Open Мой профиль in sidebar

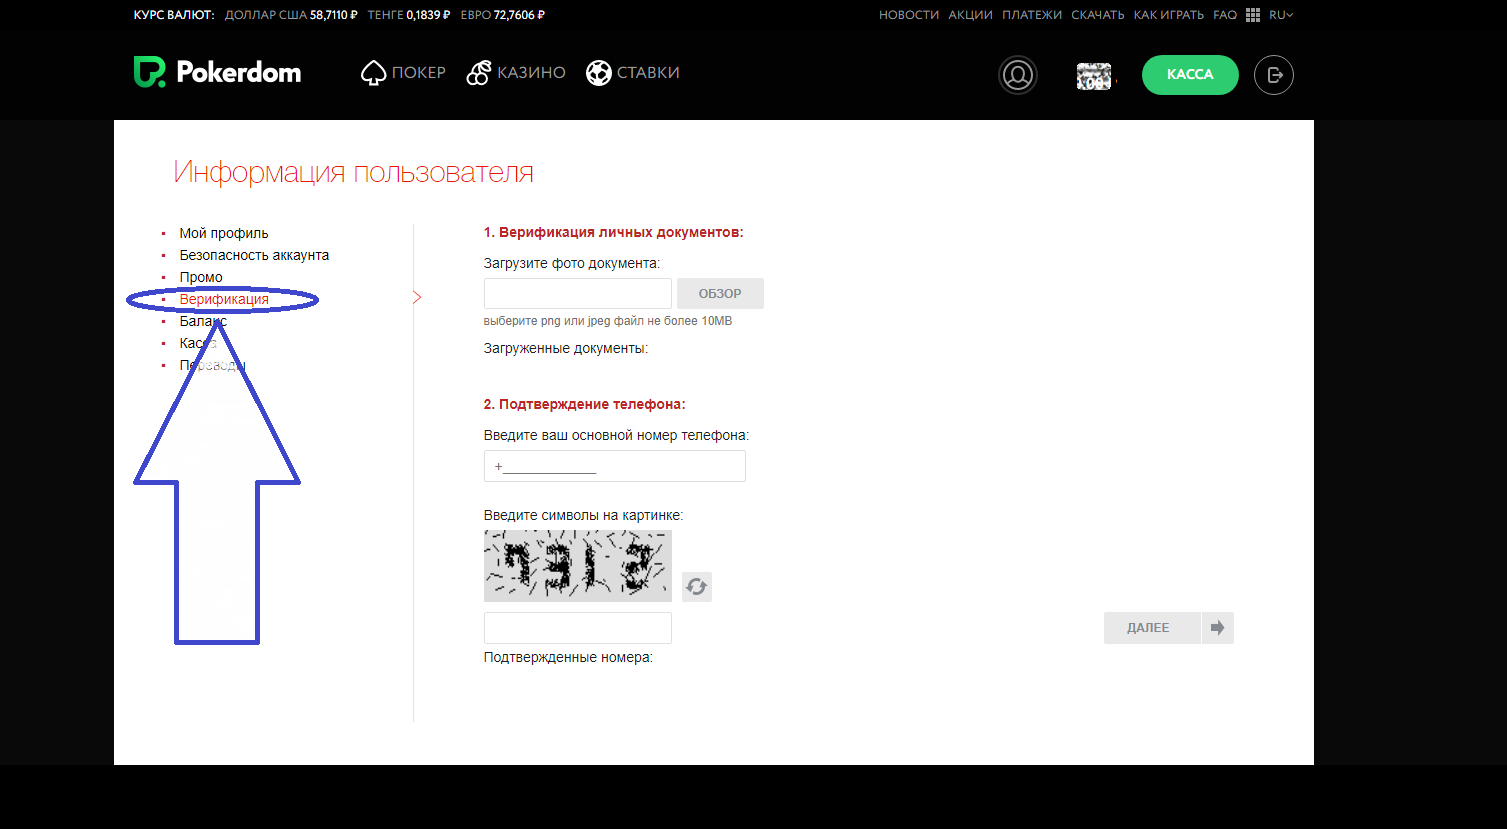coord(224,233)
